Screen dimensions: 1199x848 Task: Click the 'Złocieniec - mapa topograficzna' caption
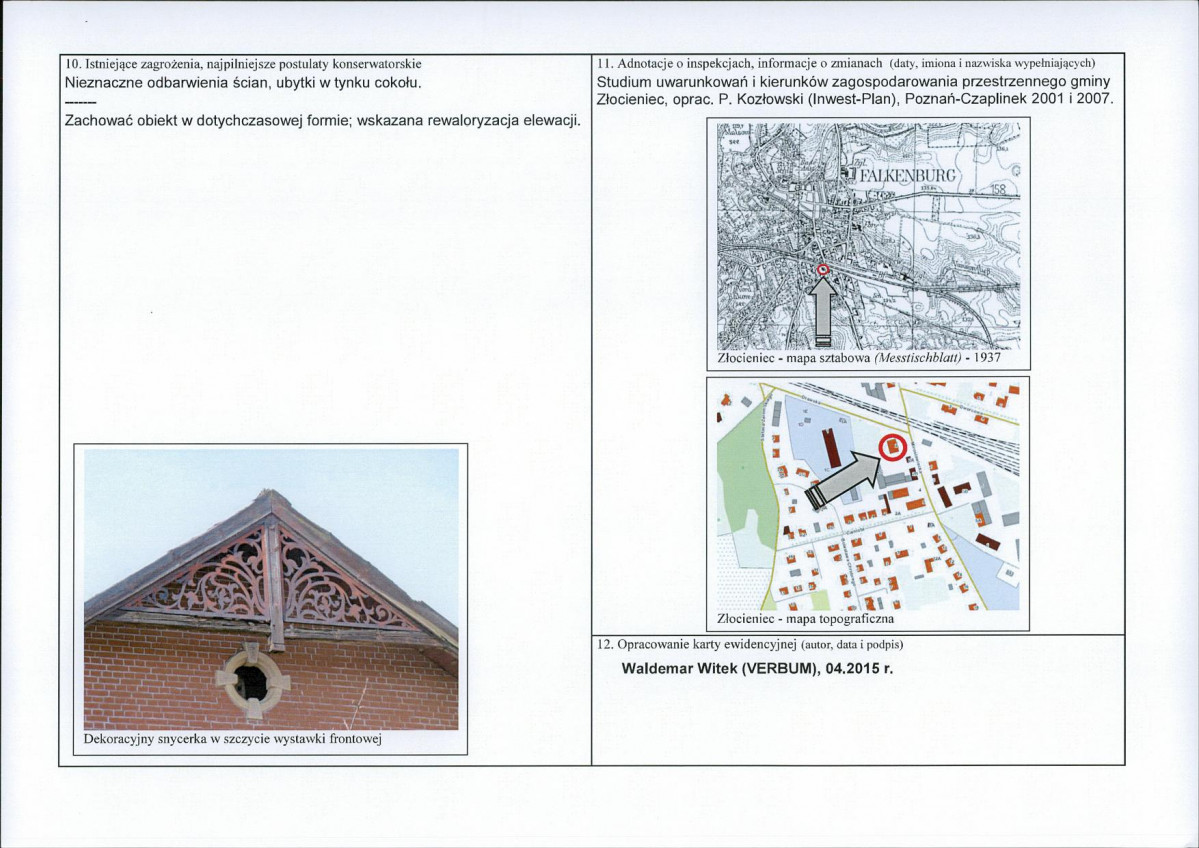coord(806,618)
